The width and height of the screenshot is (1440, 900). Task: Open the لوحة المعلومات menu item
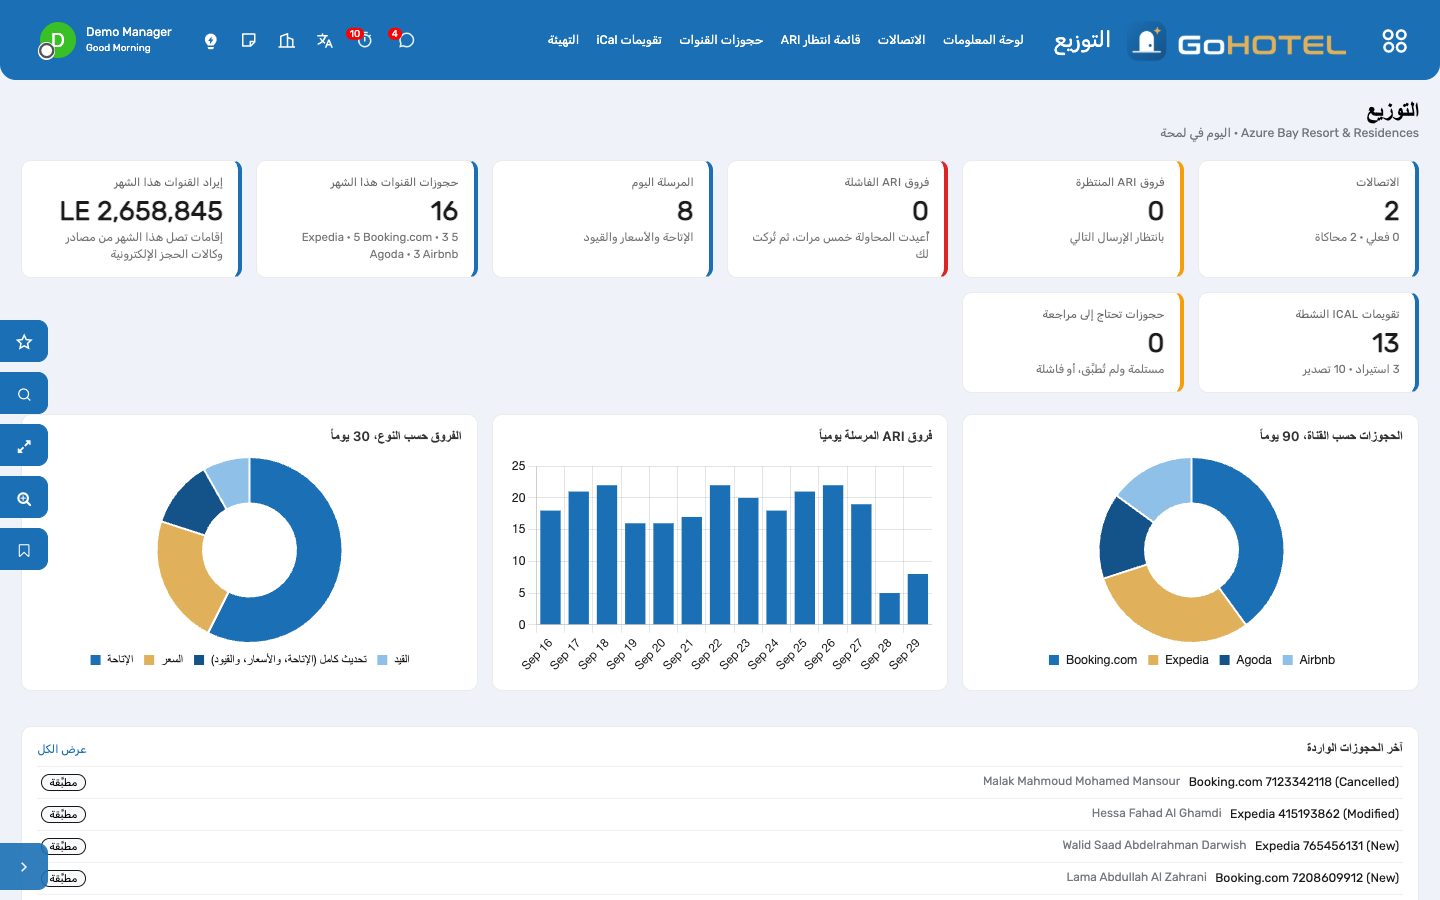pos(983,40)
